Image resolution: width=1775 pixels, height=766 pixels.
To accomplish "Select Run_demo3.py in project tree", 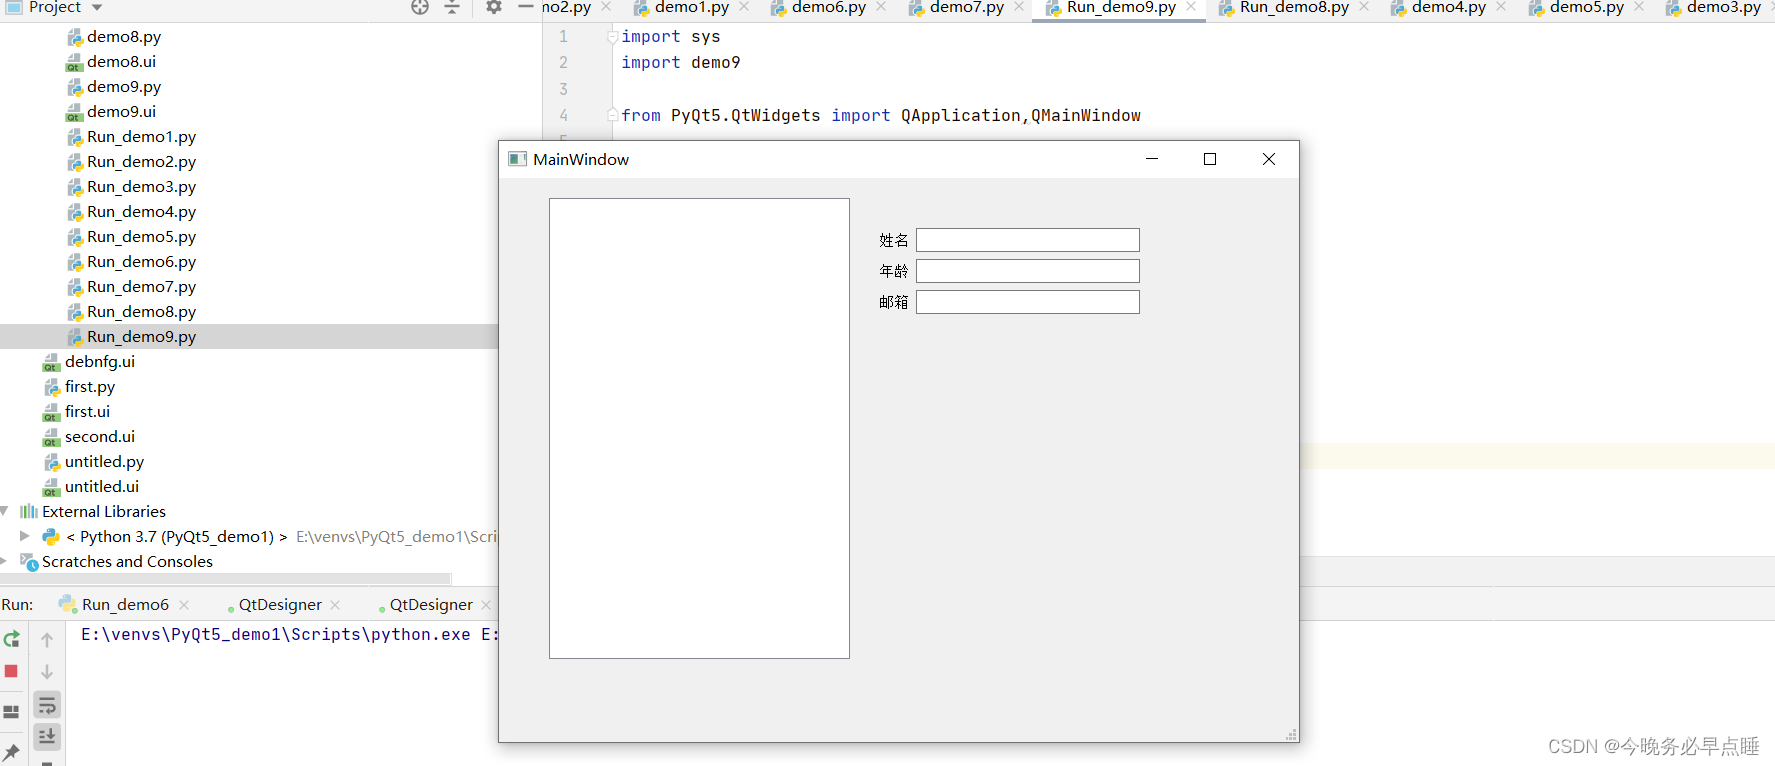I will [x=141, y=187].
